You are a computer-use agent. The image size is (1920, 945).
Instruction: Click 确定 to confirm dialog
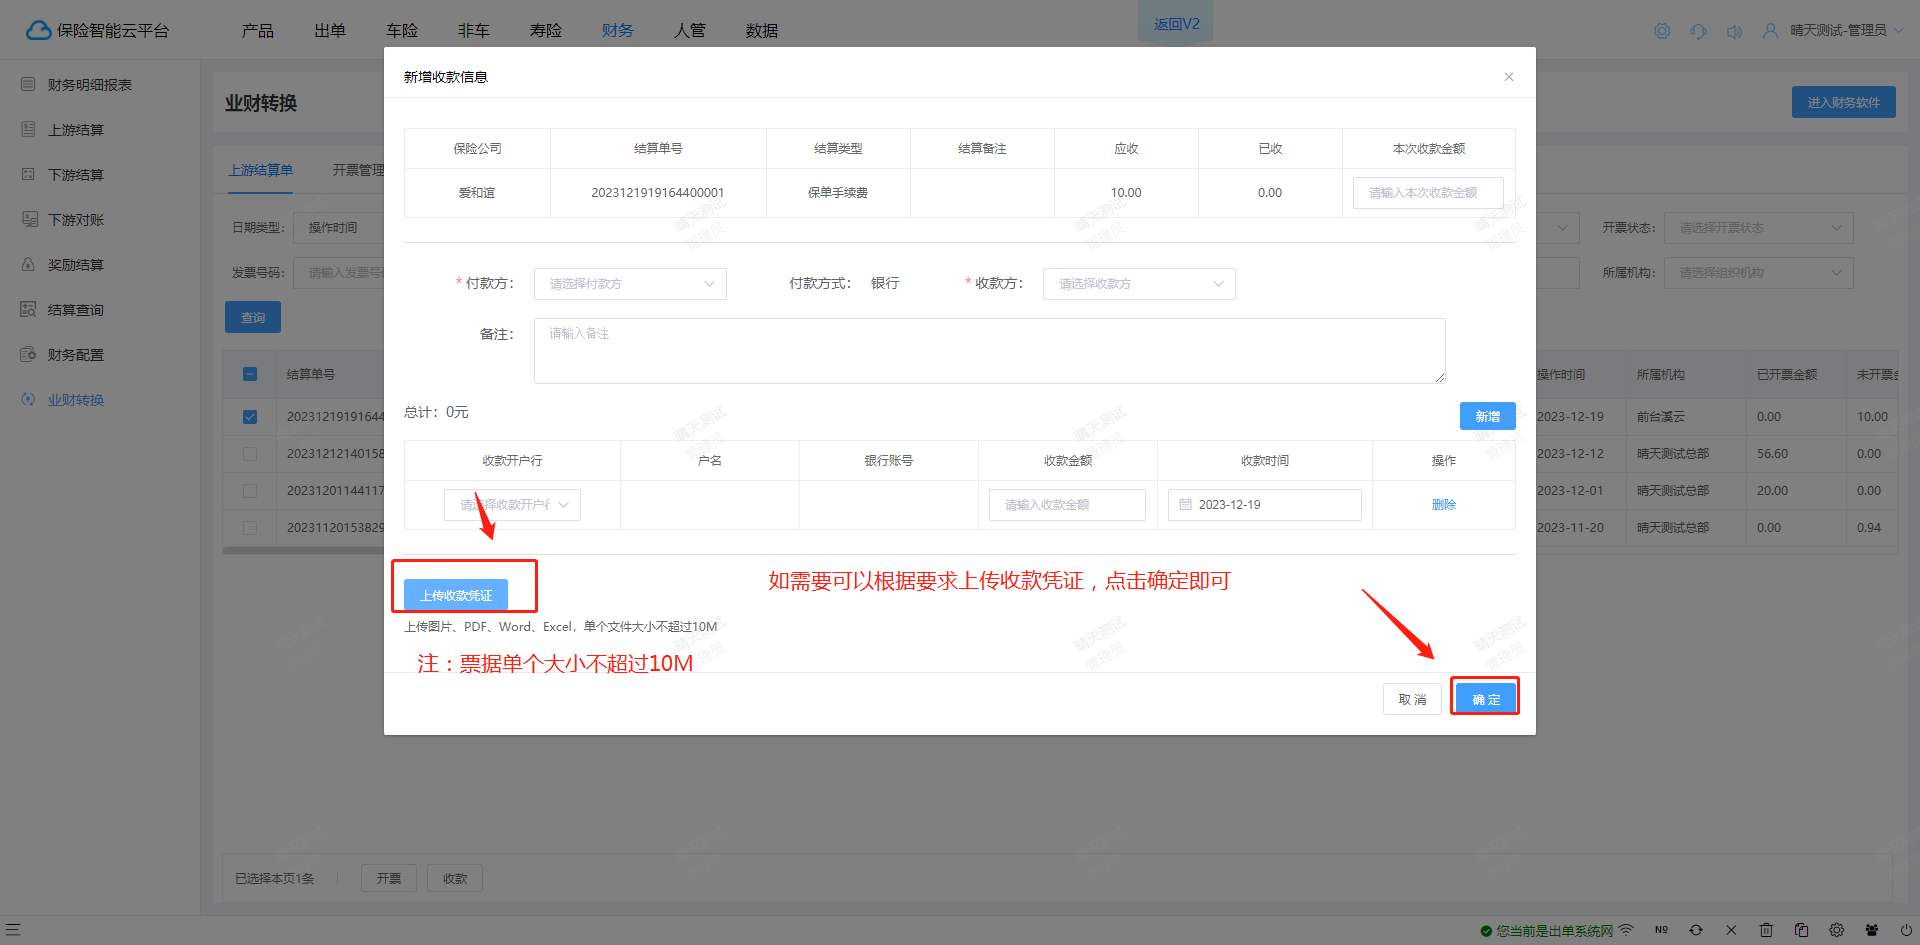[x=1486, y=699]
